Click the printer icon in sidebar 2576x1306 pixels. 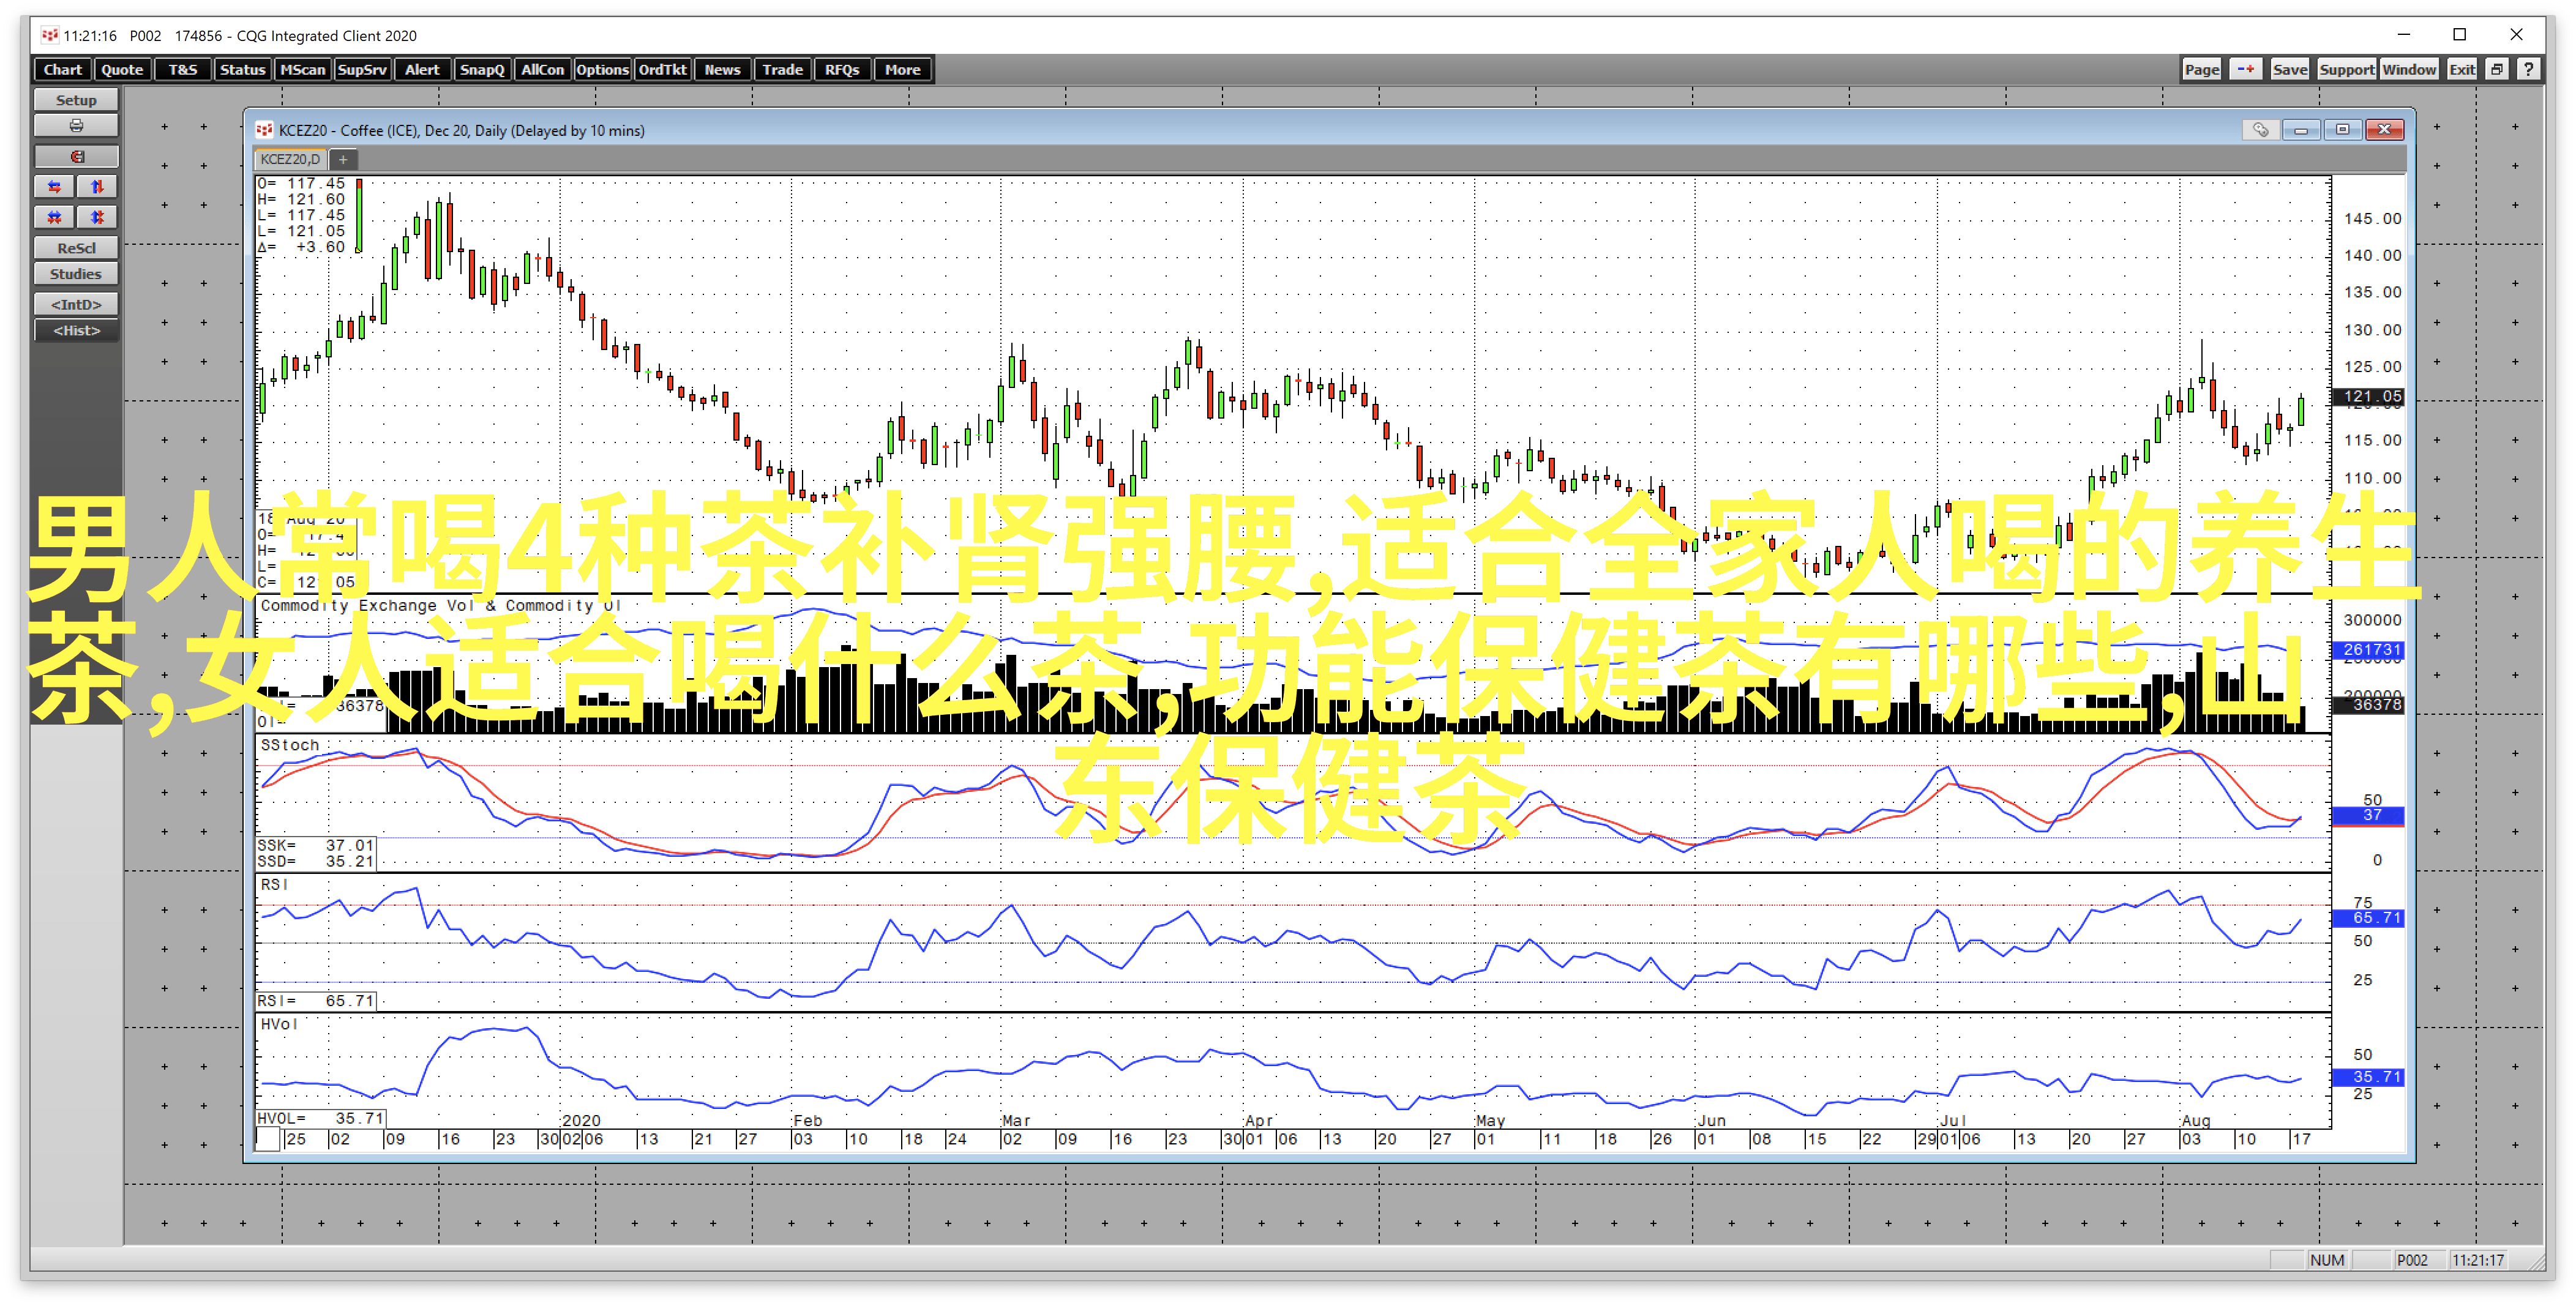(76, 126)
